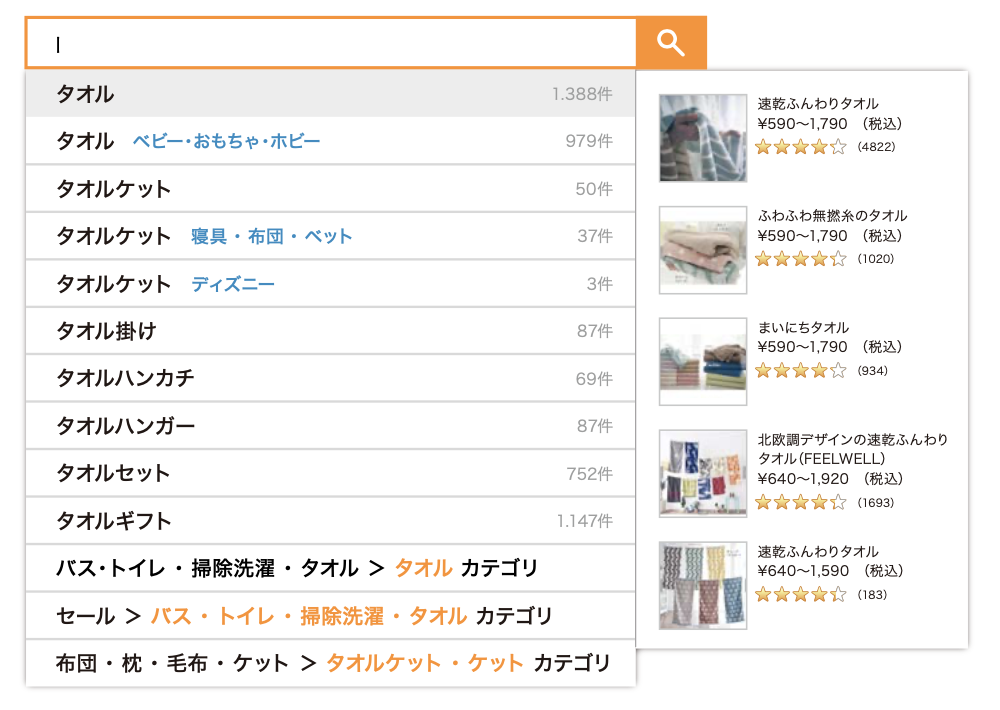The height and width of the screenshot is (710, 1000).
Task: Click the orange magnifier search button
Action: click(x=672, y=43)
